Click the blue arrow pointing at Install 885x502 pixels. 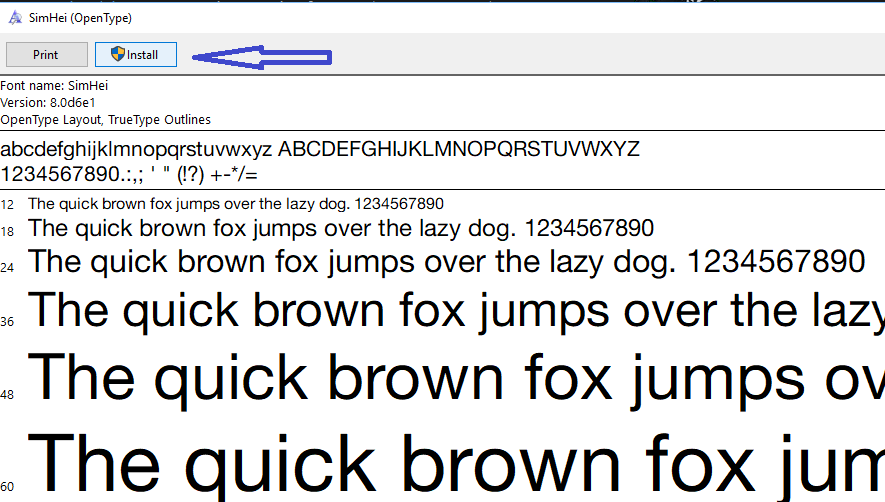[261, 58]
